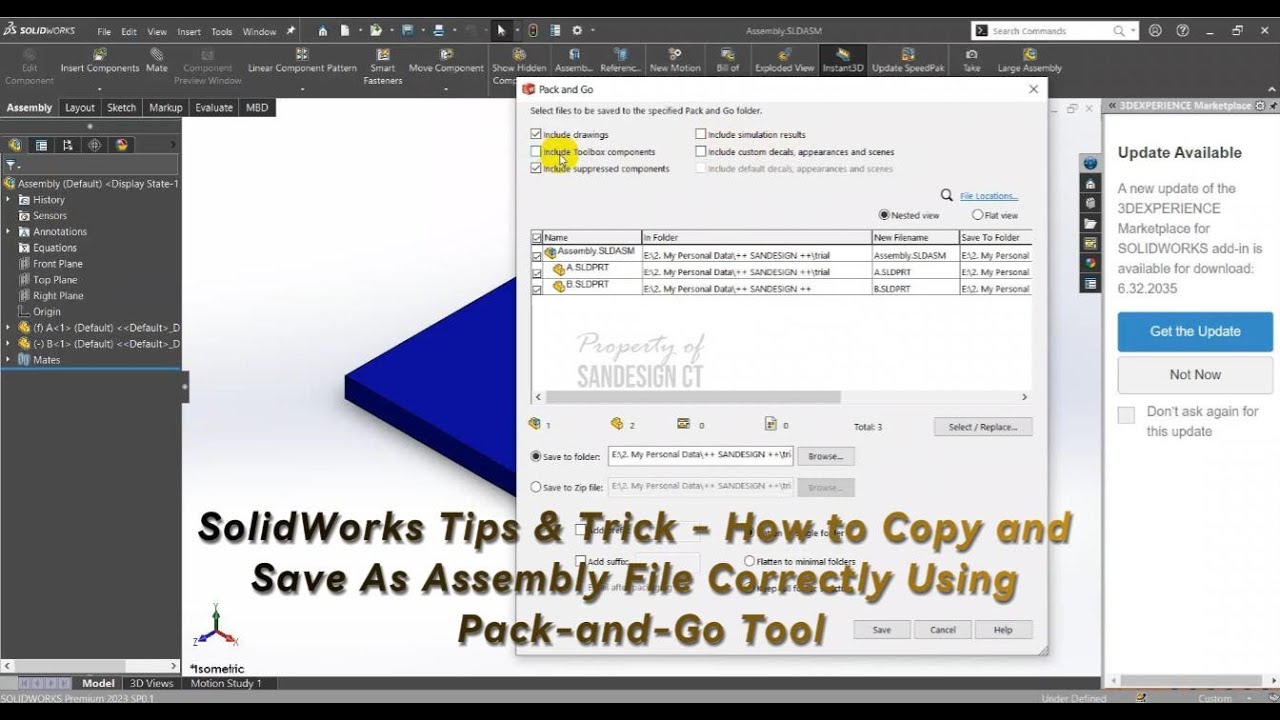Click Browse next to Save to folder
The image size is (1280, 720).
click(x=825, y=456)
